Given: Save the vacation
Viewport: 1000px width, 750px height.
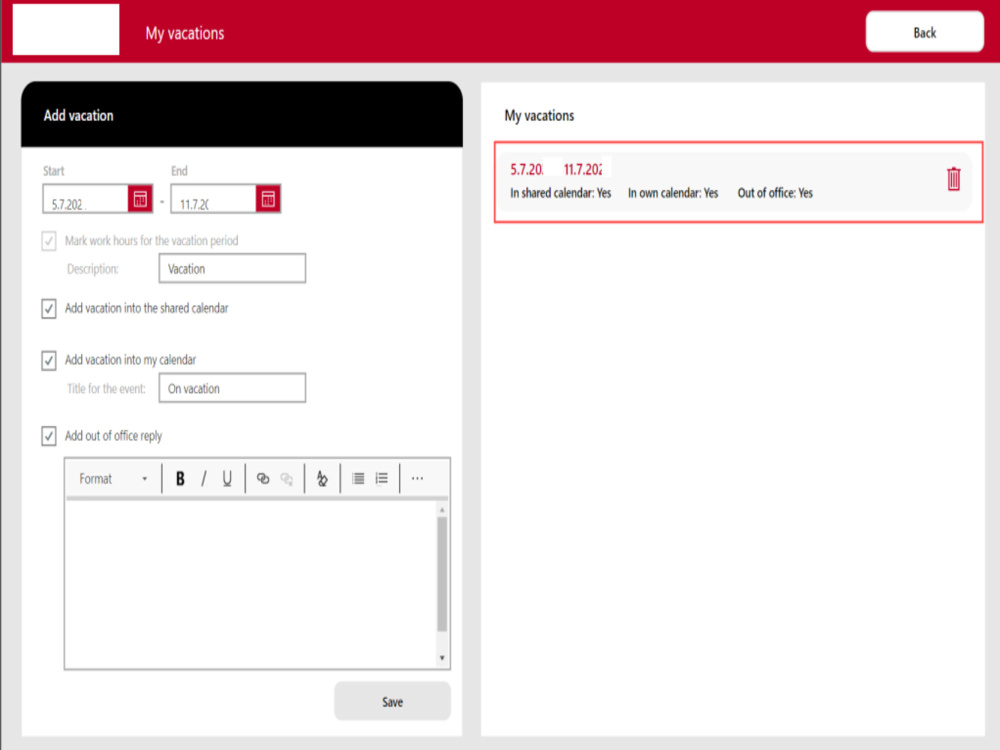Looking at the screenshot, I should (x=392, y=702).
